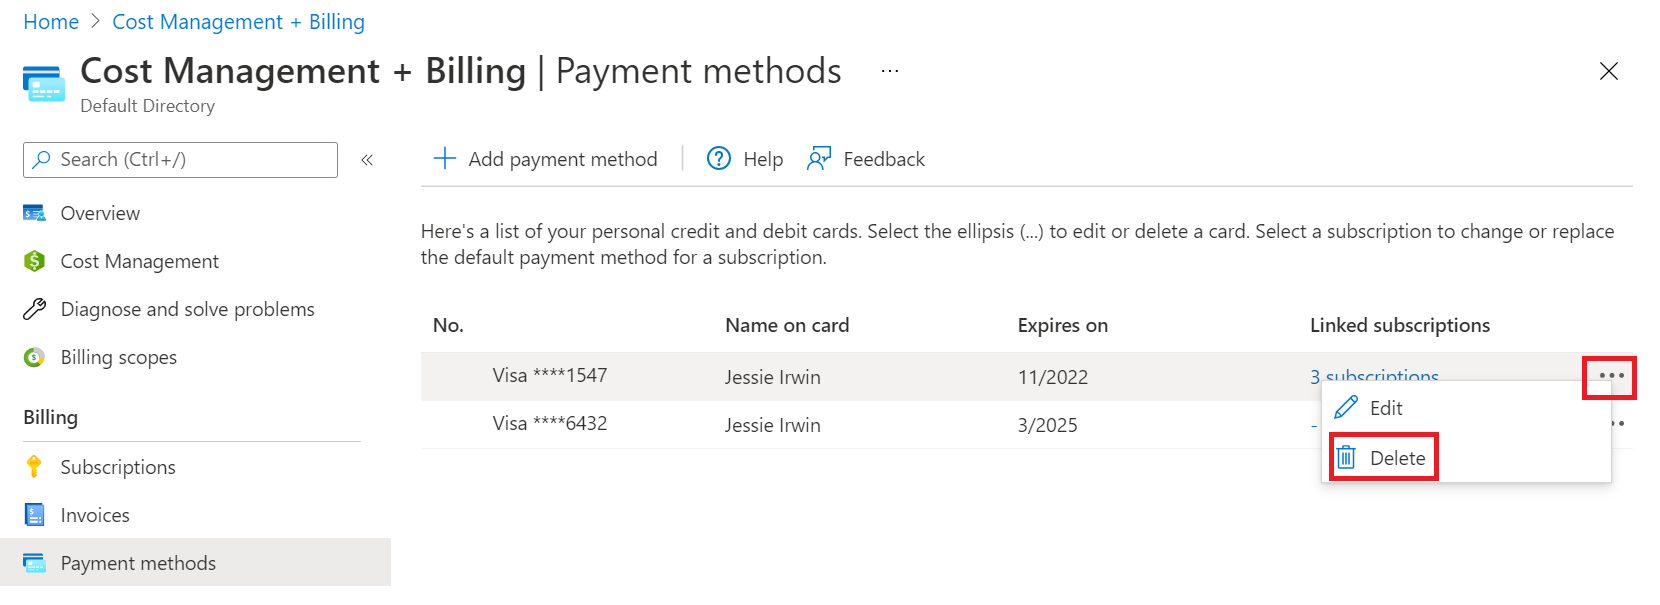Navigate Home via the breadcrumb
1660x605 pixels.
50,21
